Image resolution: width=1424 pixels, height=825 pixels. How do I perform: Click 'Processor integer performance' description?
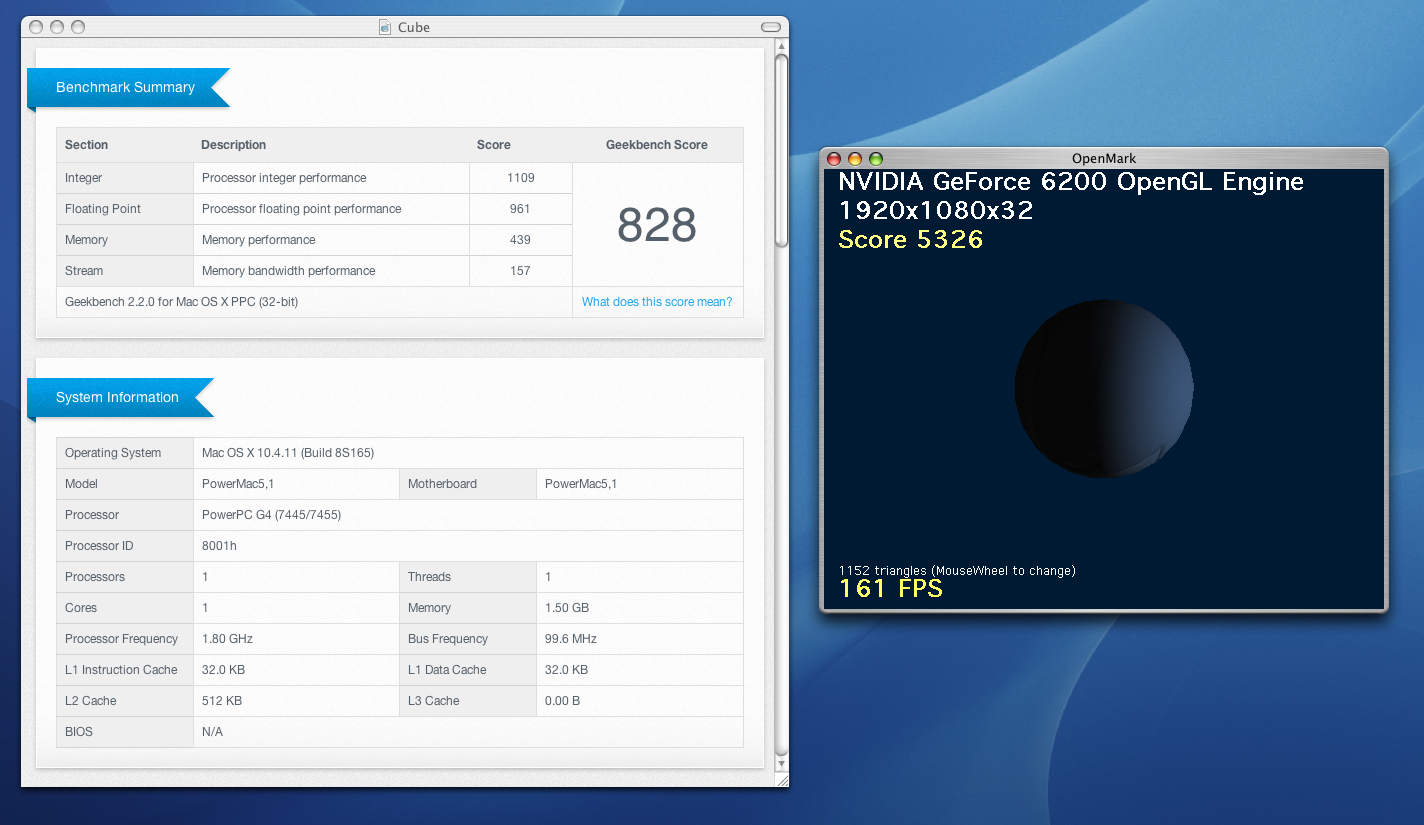[x=284, y=178]
